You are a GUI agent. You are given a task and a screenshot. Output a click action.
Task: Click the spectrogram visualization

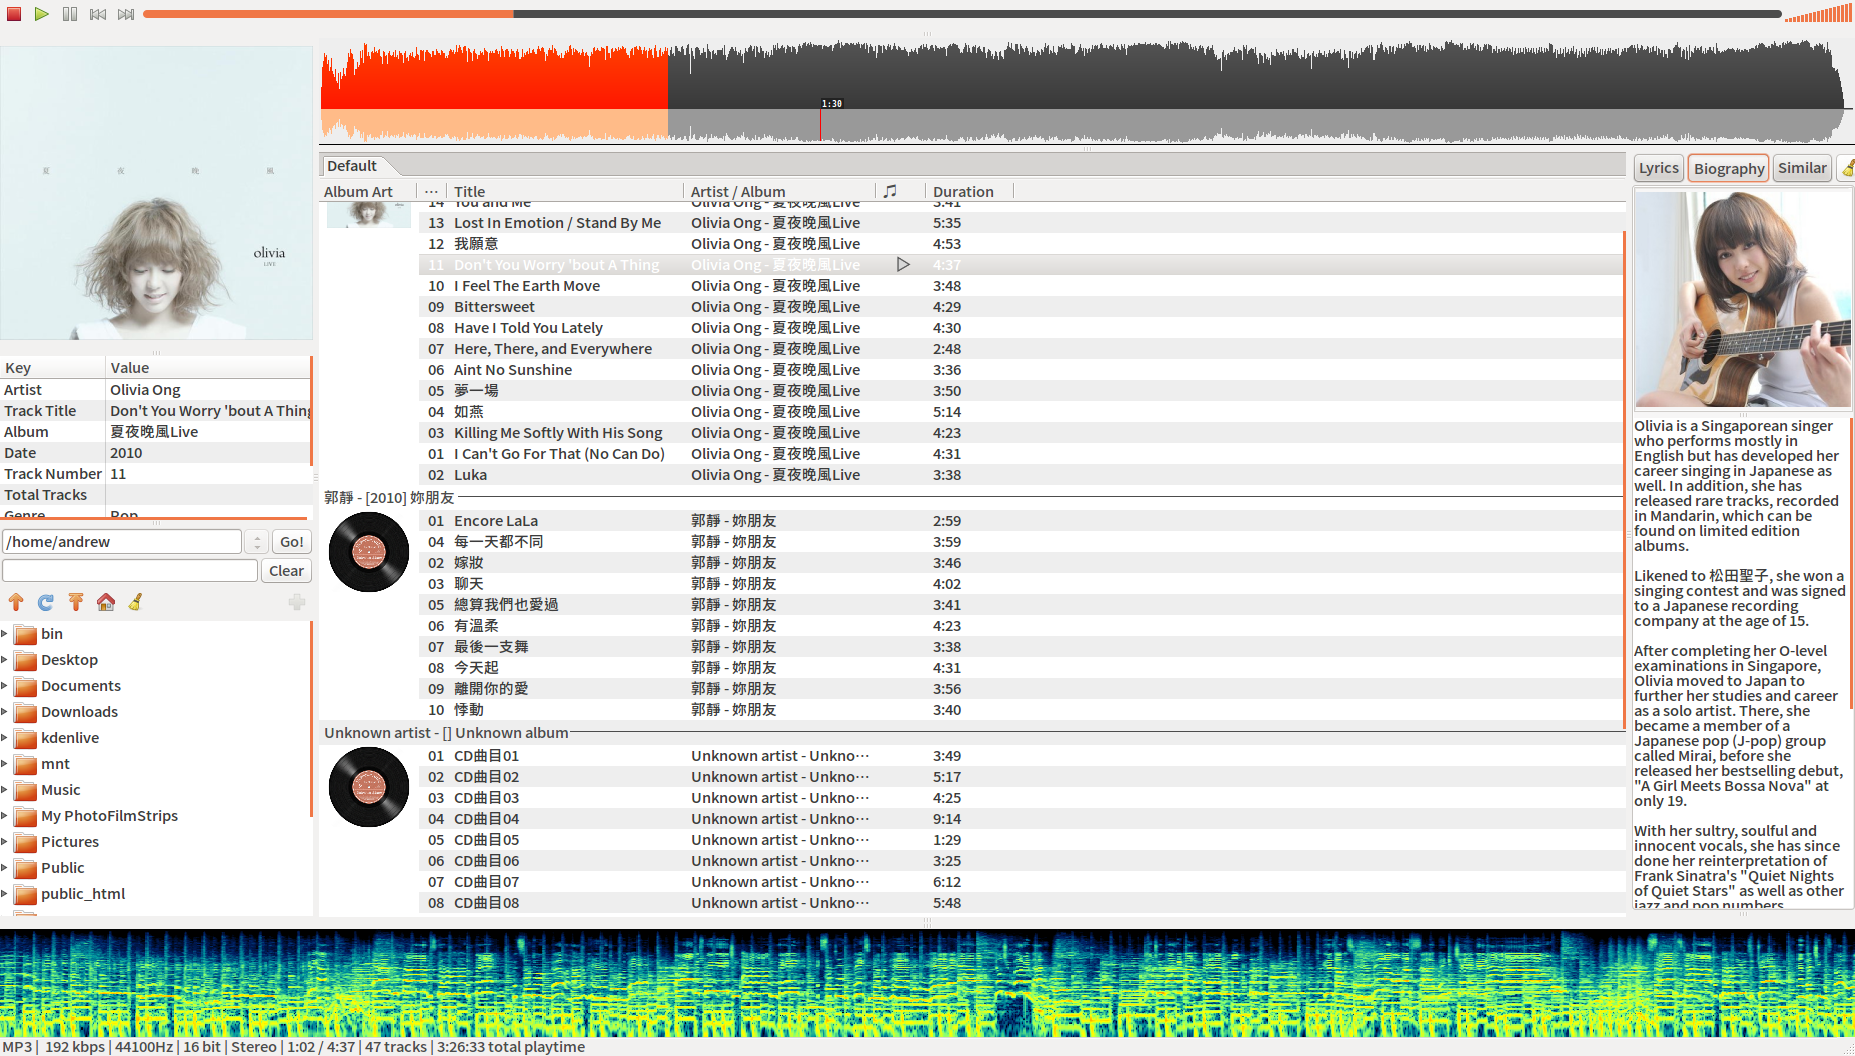(927, 982)
